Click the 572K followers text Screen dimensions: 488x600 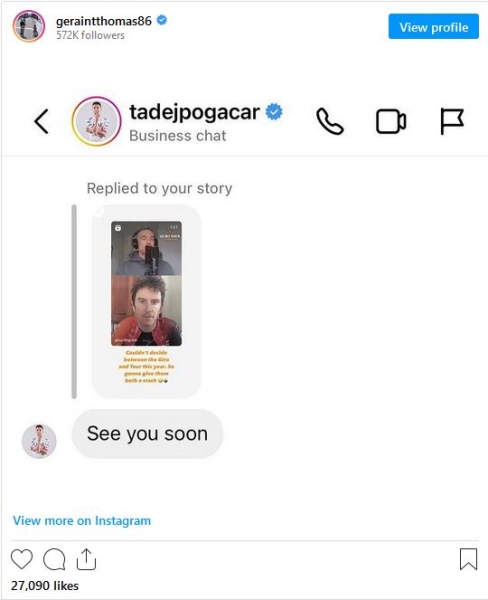(90, 35)
